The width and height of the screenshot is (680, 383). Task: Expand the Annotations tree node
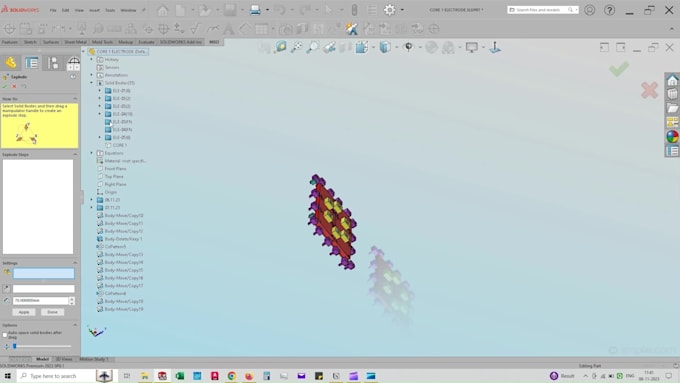[92, 75]
